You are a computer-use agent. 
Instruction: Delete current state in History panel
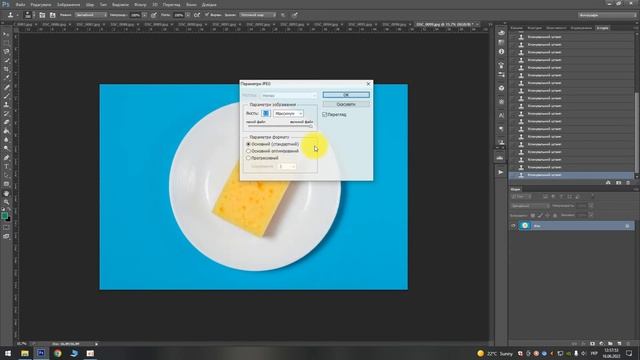(628, 182)
